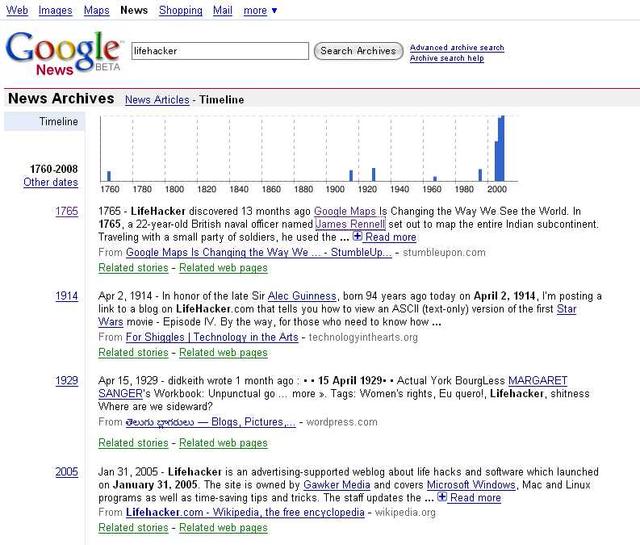
Task: Click the Google News logo
Action: coord(64,53)
